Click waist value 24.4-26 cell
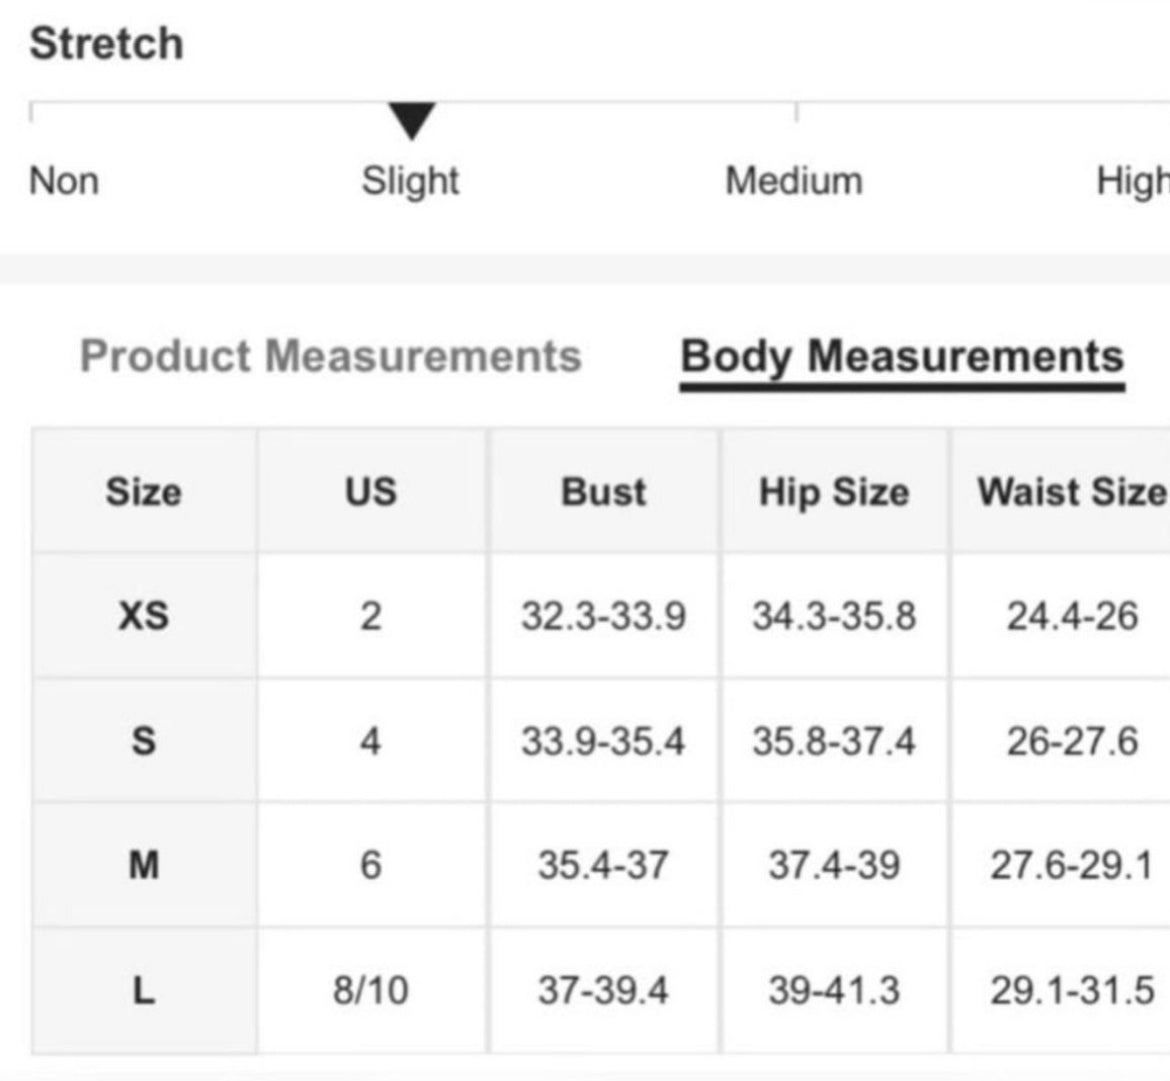The image size is (1170, 1081). [1072, 616]
